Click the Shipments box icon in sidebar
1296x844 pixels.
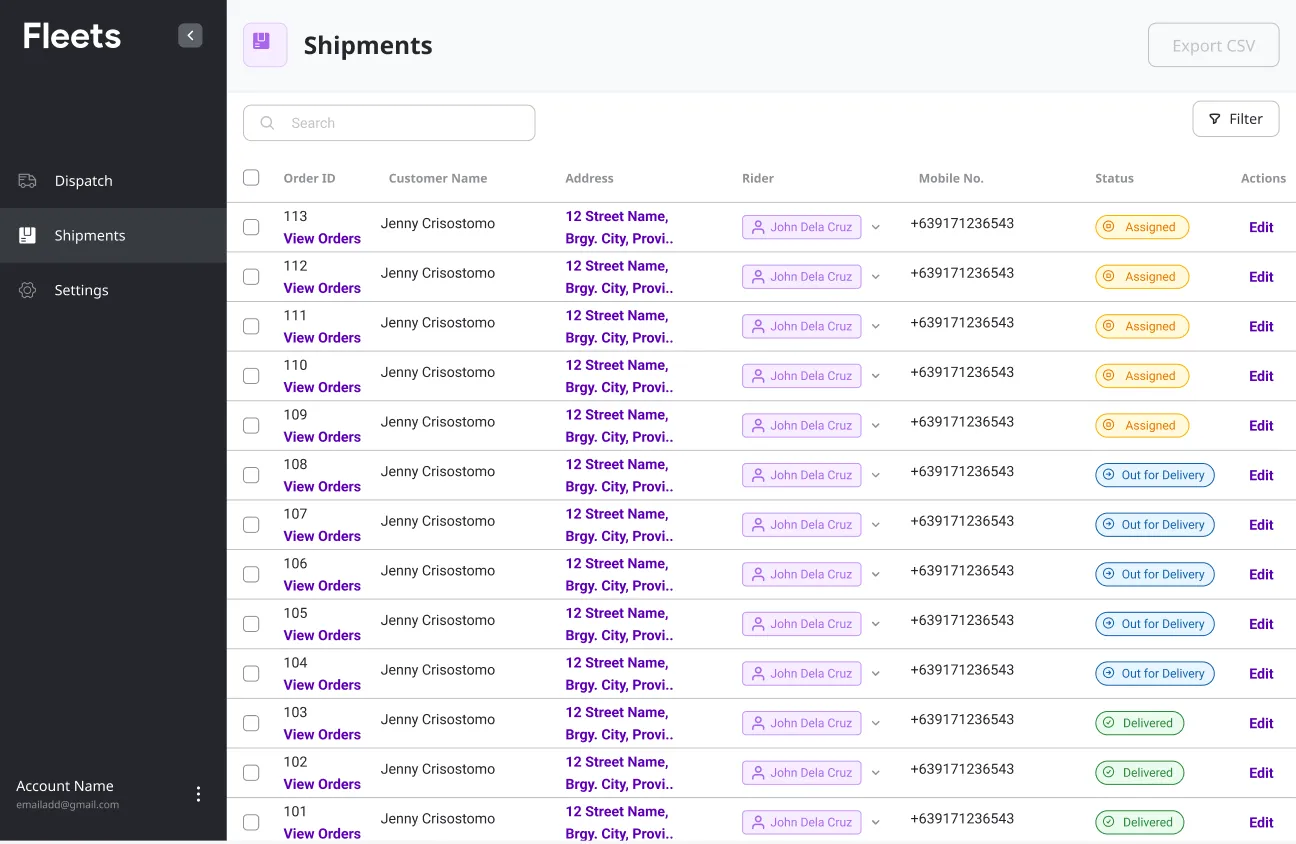[27, 236]
